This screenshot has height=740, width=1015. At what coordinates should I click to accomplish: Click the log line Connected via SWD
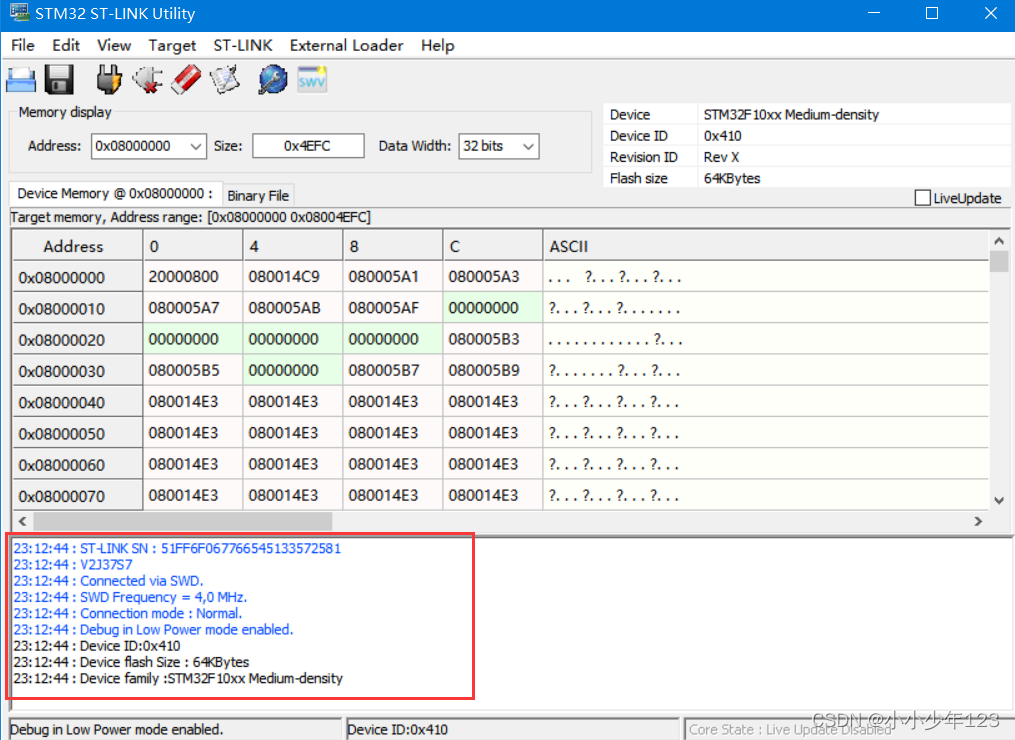108,581
